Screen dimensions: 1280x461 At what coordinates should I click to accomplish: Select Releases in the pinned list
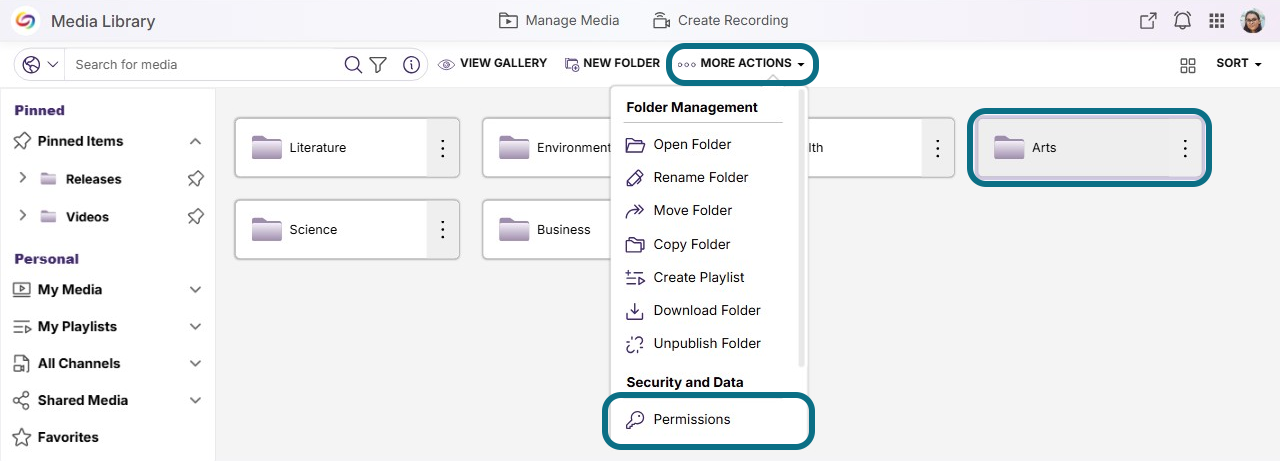(x=93, y=179)
